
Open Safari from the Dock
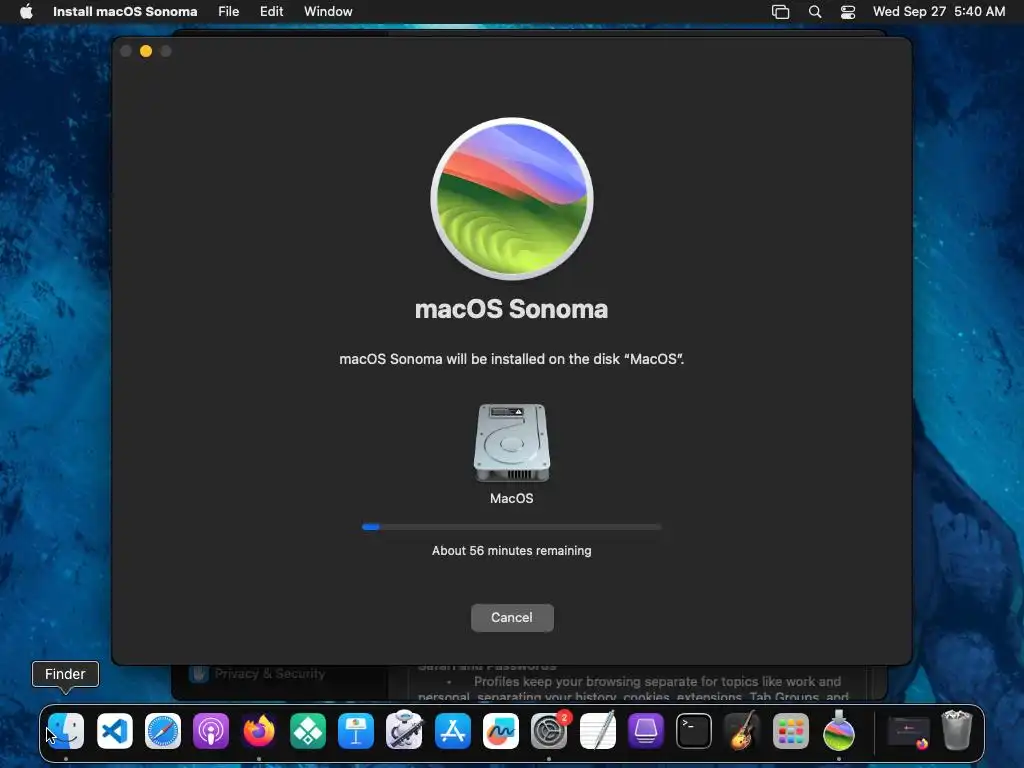(x=163, y=731)
